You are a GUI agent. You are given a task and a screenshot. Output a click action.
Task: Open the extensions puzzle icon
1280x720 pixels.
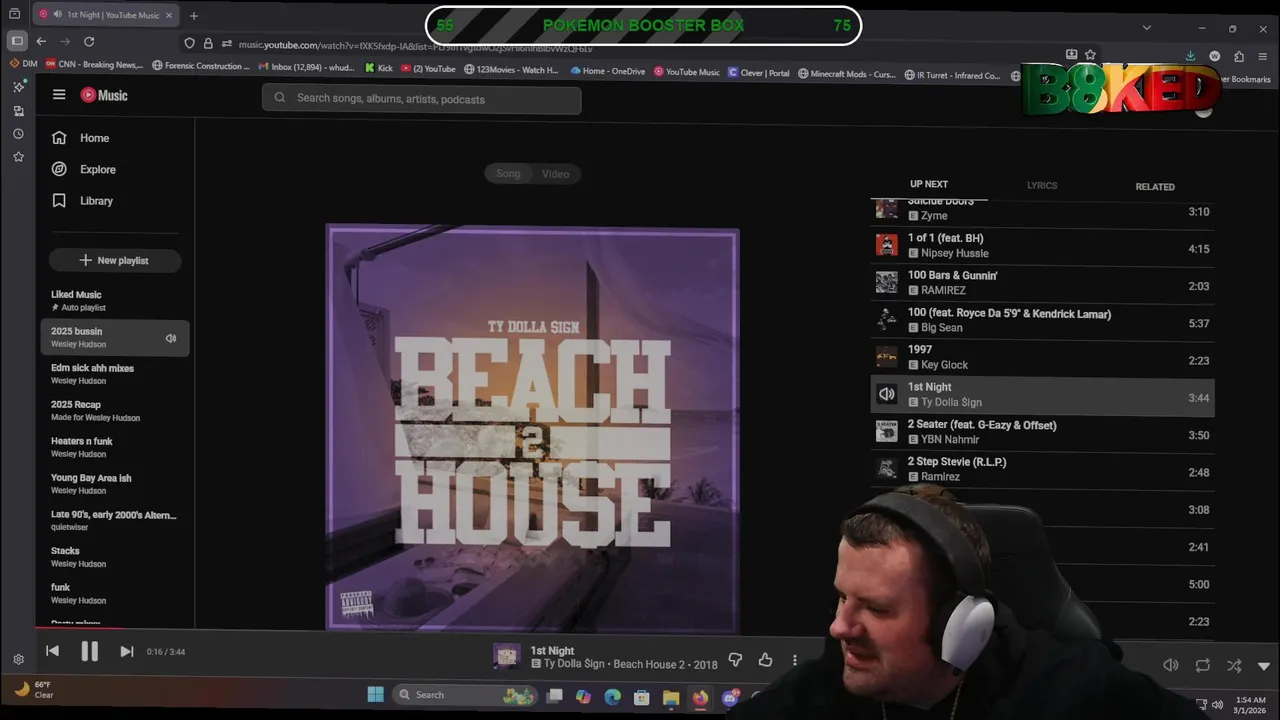(x=1239, y=56)
